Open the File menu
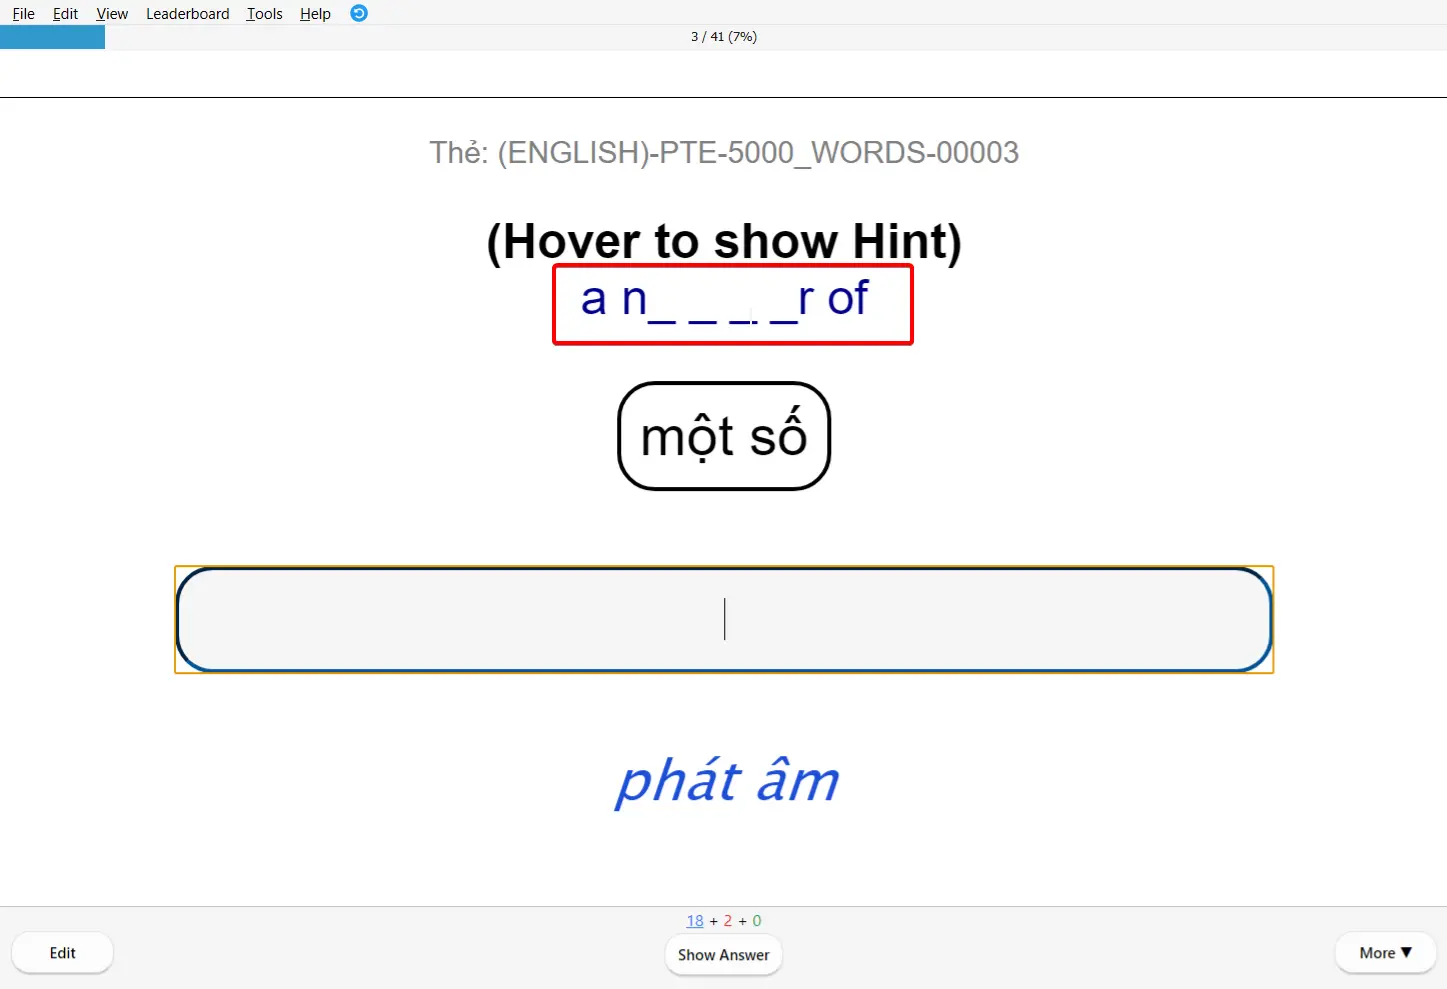The image size is (1447, 989). pyautogui.click(x=22, y=13)
